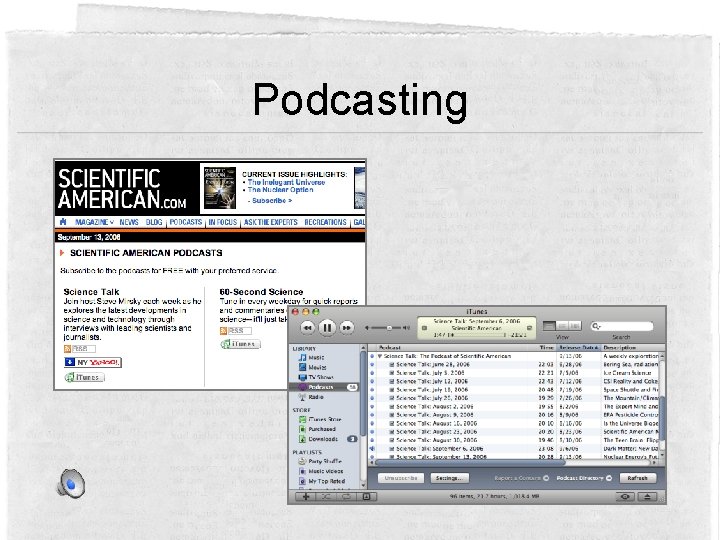Viewport: 720px width, 540px height.
Task: Sort by Release Date column
Action: 579,348
